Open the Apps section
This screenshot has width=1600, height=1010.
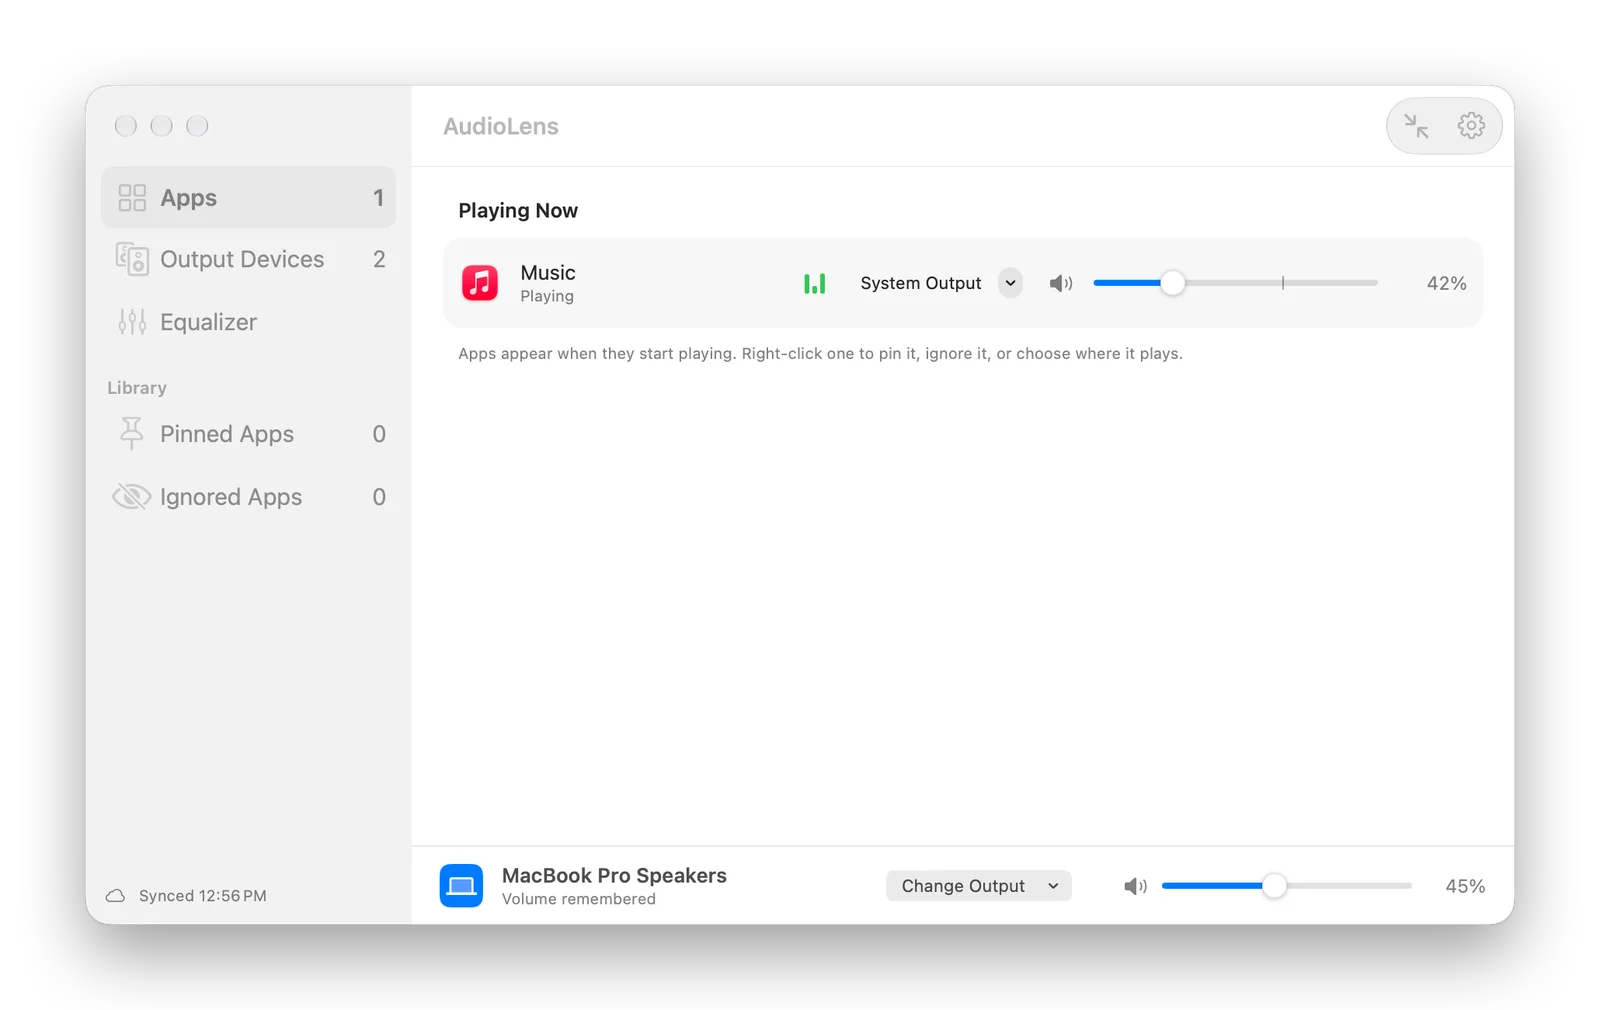pyautogui.click(x=248, y=198)
